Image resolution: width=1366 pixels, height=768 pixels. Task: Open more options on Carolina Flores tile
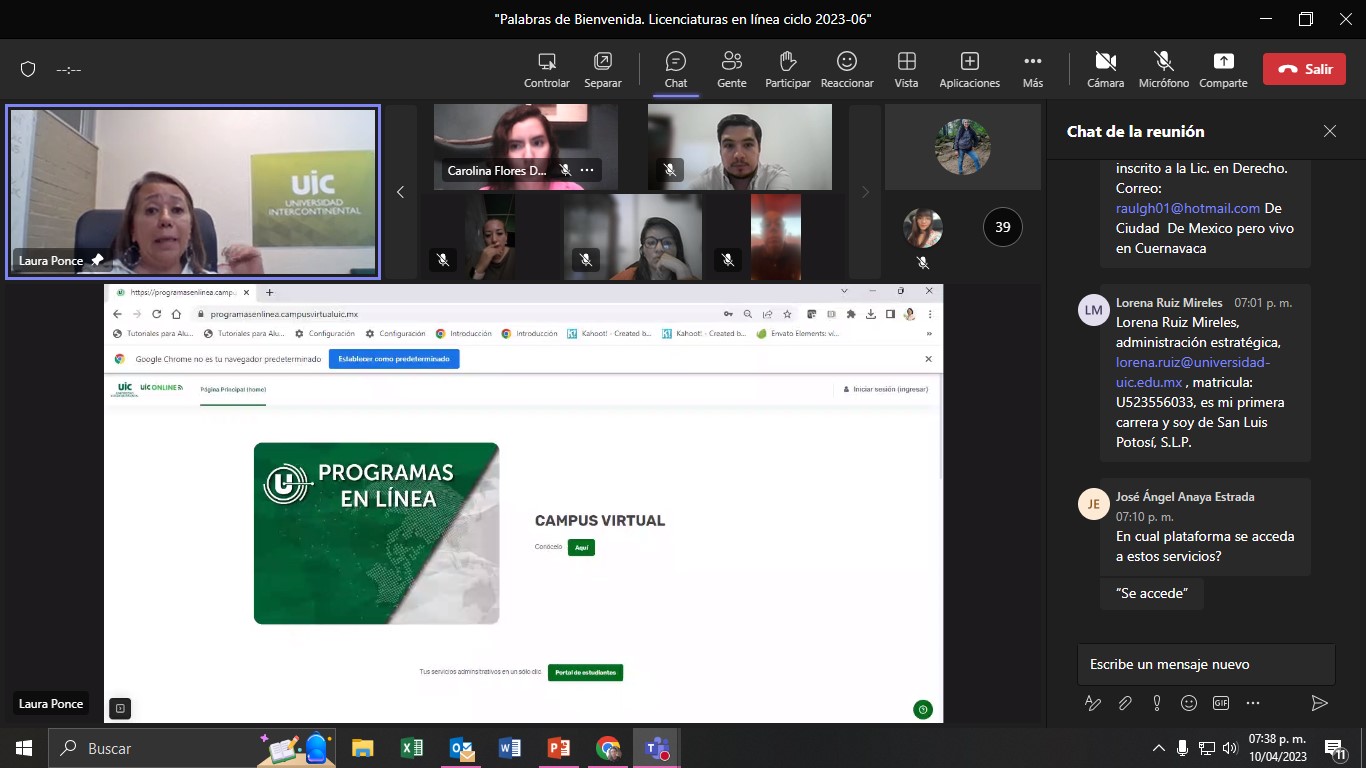click(x=587, y=170)
